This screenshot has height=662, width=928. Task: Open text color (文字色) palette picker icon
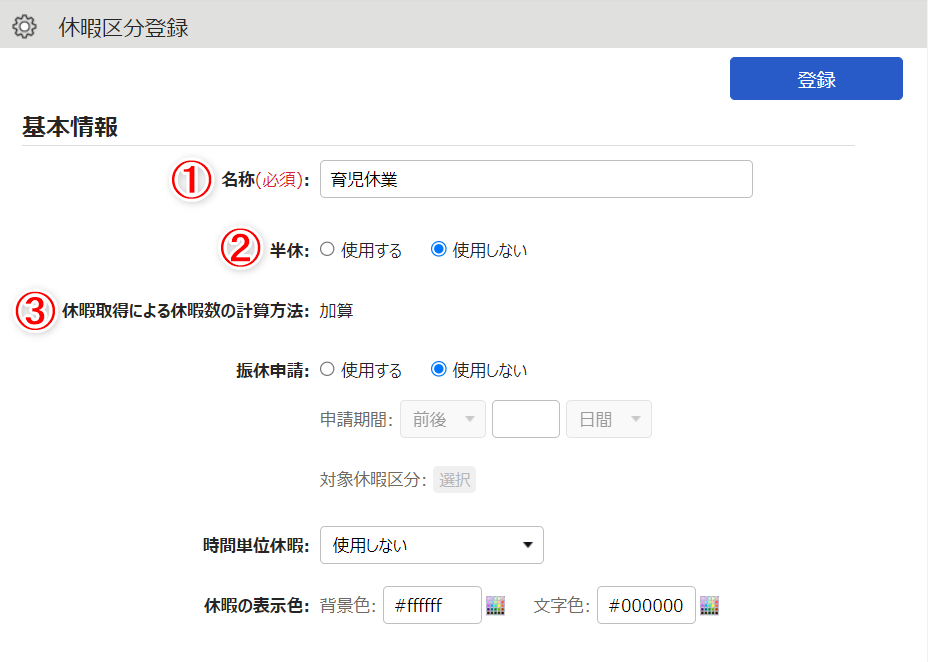click(x=709, y=605)
